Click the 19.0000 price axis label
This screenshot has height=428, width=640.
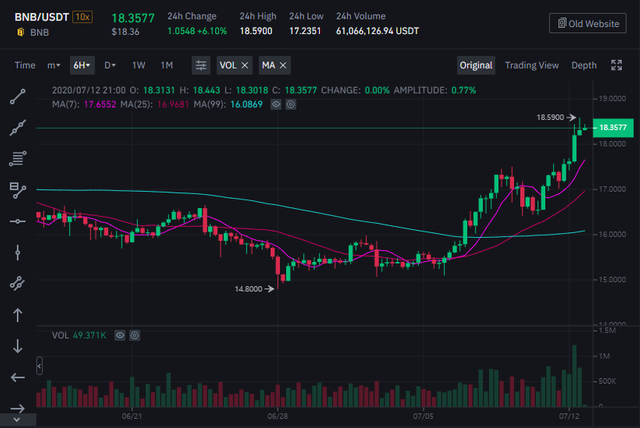tap(612, 99)
